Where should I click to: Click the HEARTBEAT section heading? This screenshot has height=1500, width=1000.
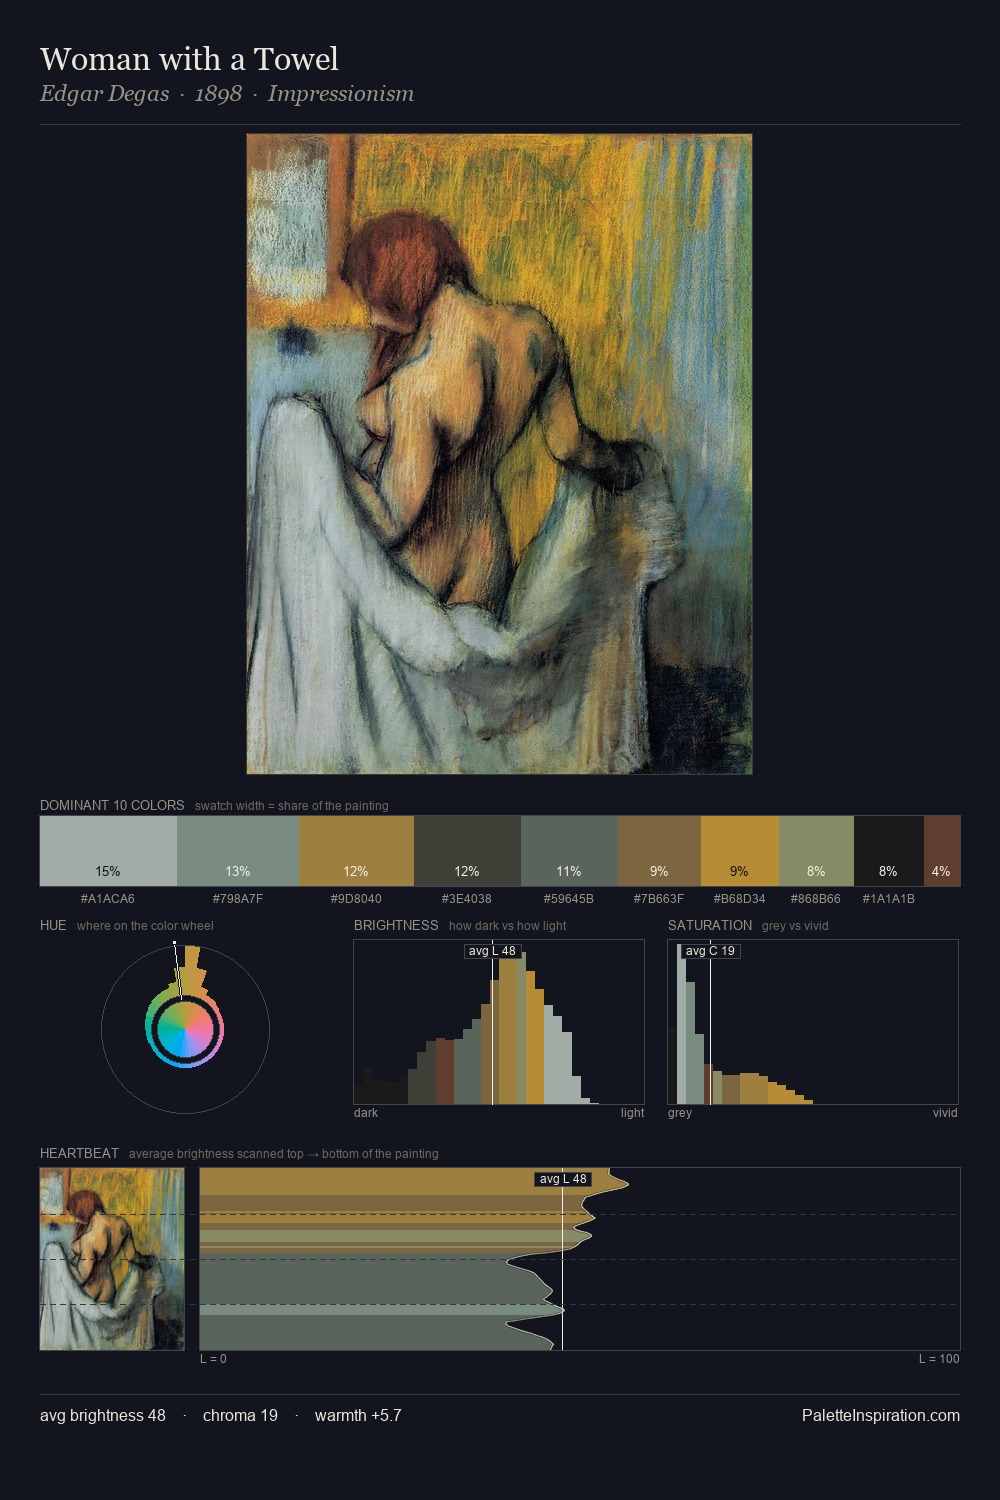point(79,1153)
